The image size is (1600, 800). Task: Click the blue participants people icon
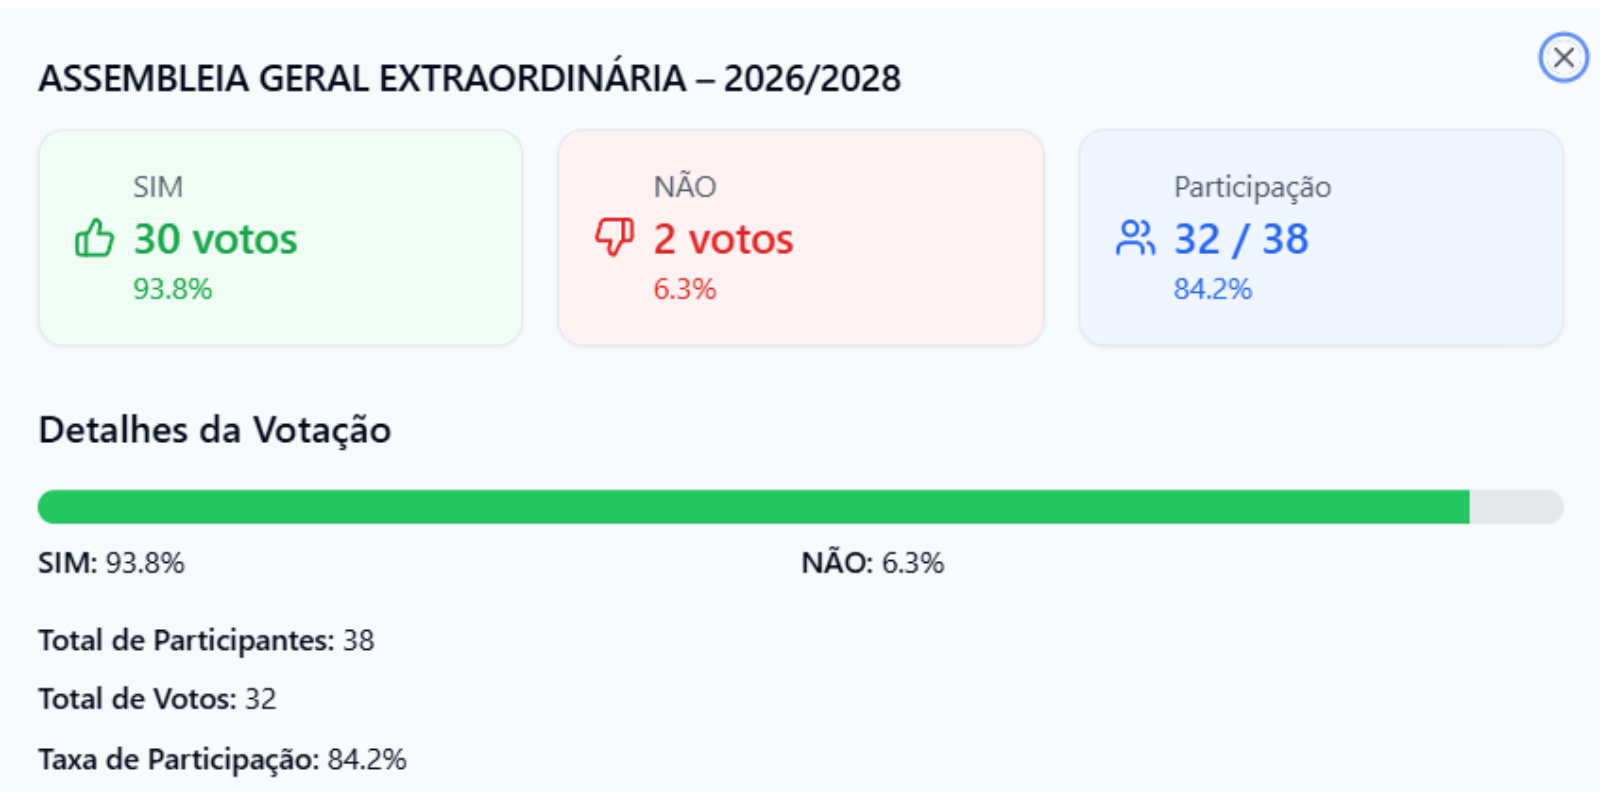point(1135,238)
